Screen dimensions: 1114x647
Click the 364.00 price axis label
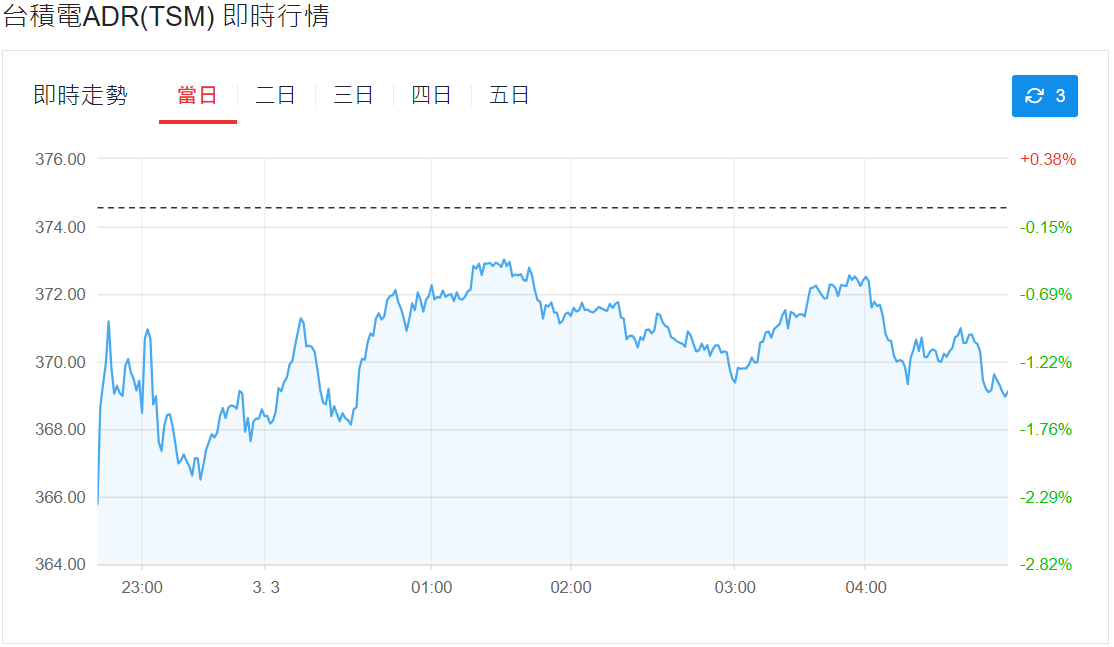pos(61,565)
